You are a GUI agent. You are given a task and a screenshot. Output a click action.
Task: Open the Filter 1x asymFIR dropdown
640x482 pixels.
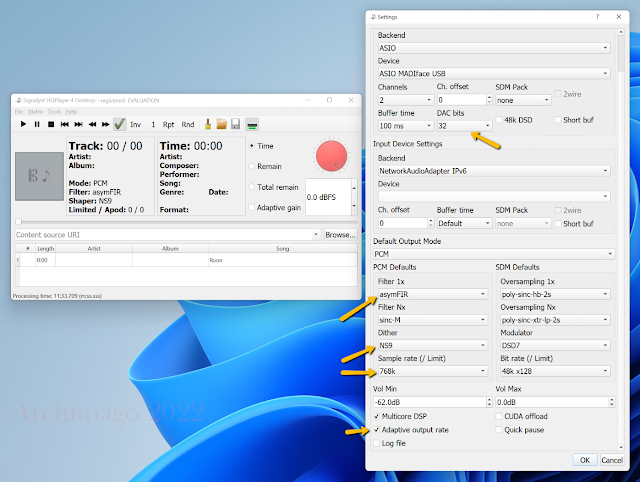pos(433,294)
